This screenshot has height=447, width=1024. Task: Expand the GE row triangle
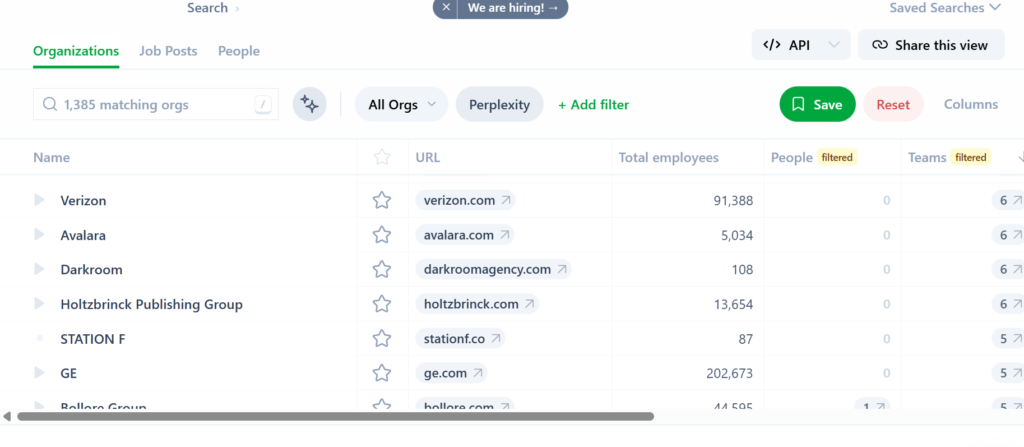40,373
